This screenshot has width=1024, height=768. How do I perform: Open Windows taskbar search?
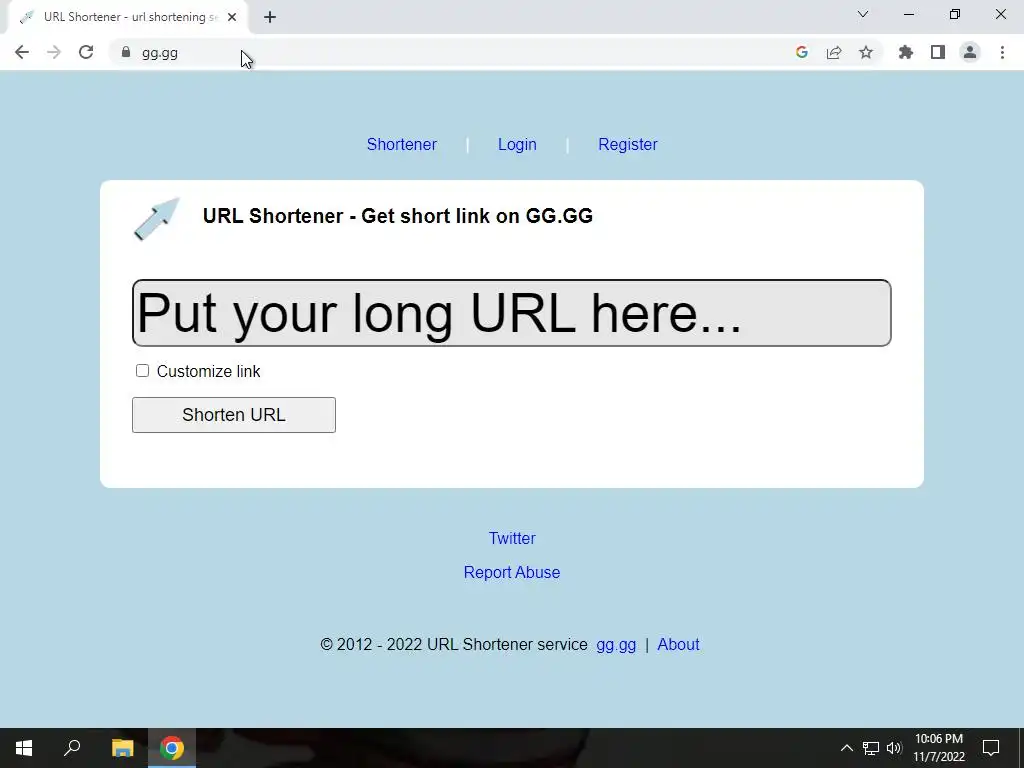72,748
